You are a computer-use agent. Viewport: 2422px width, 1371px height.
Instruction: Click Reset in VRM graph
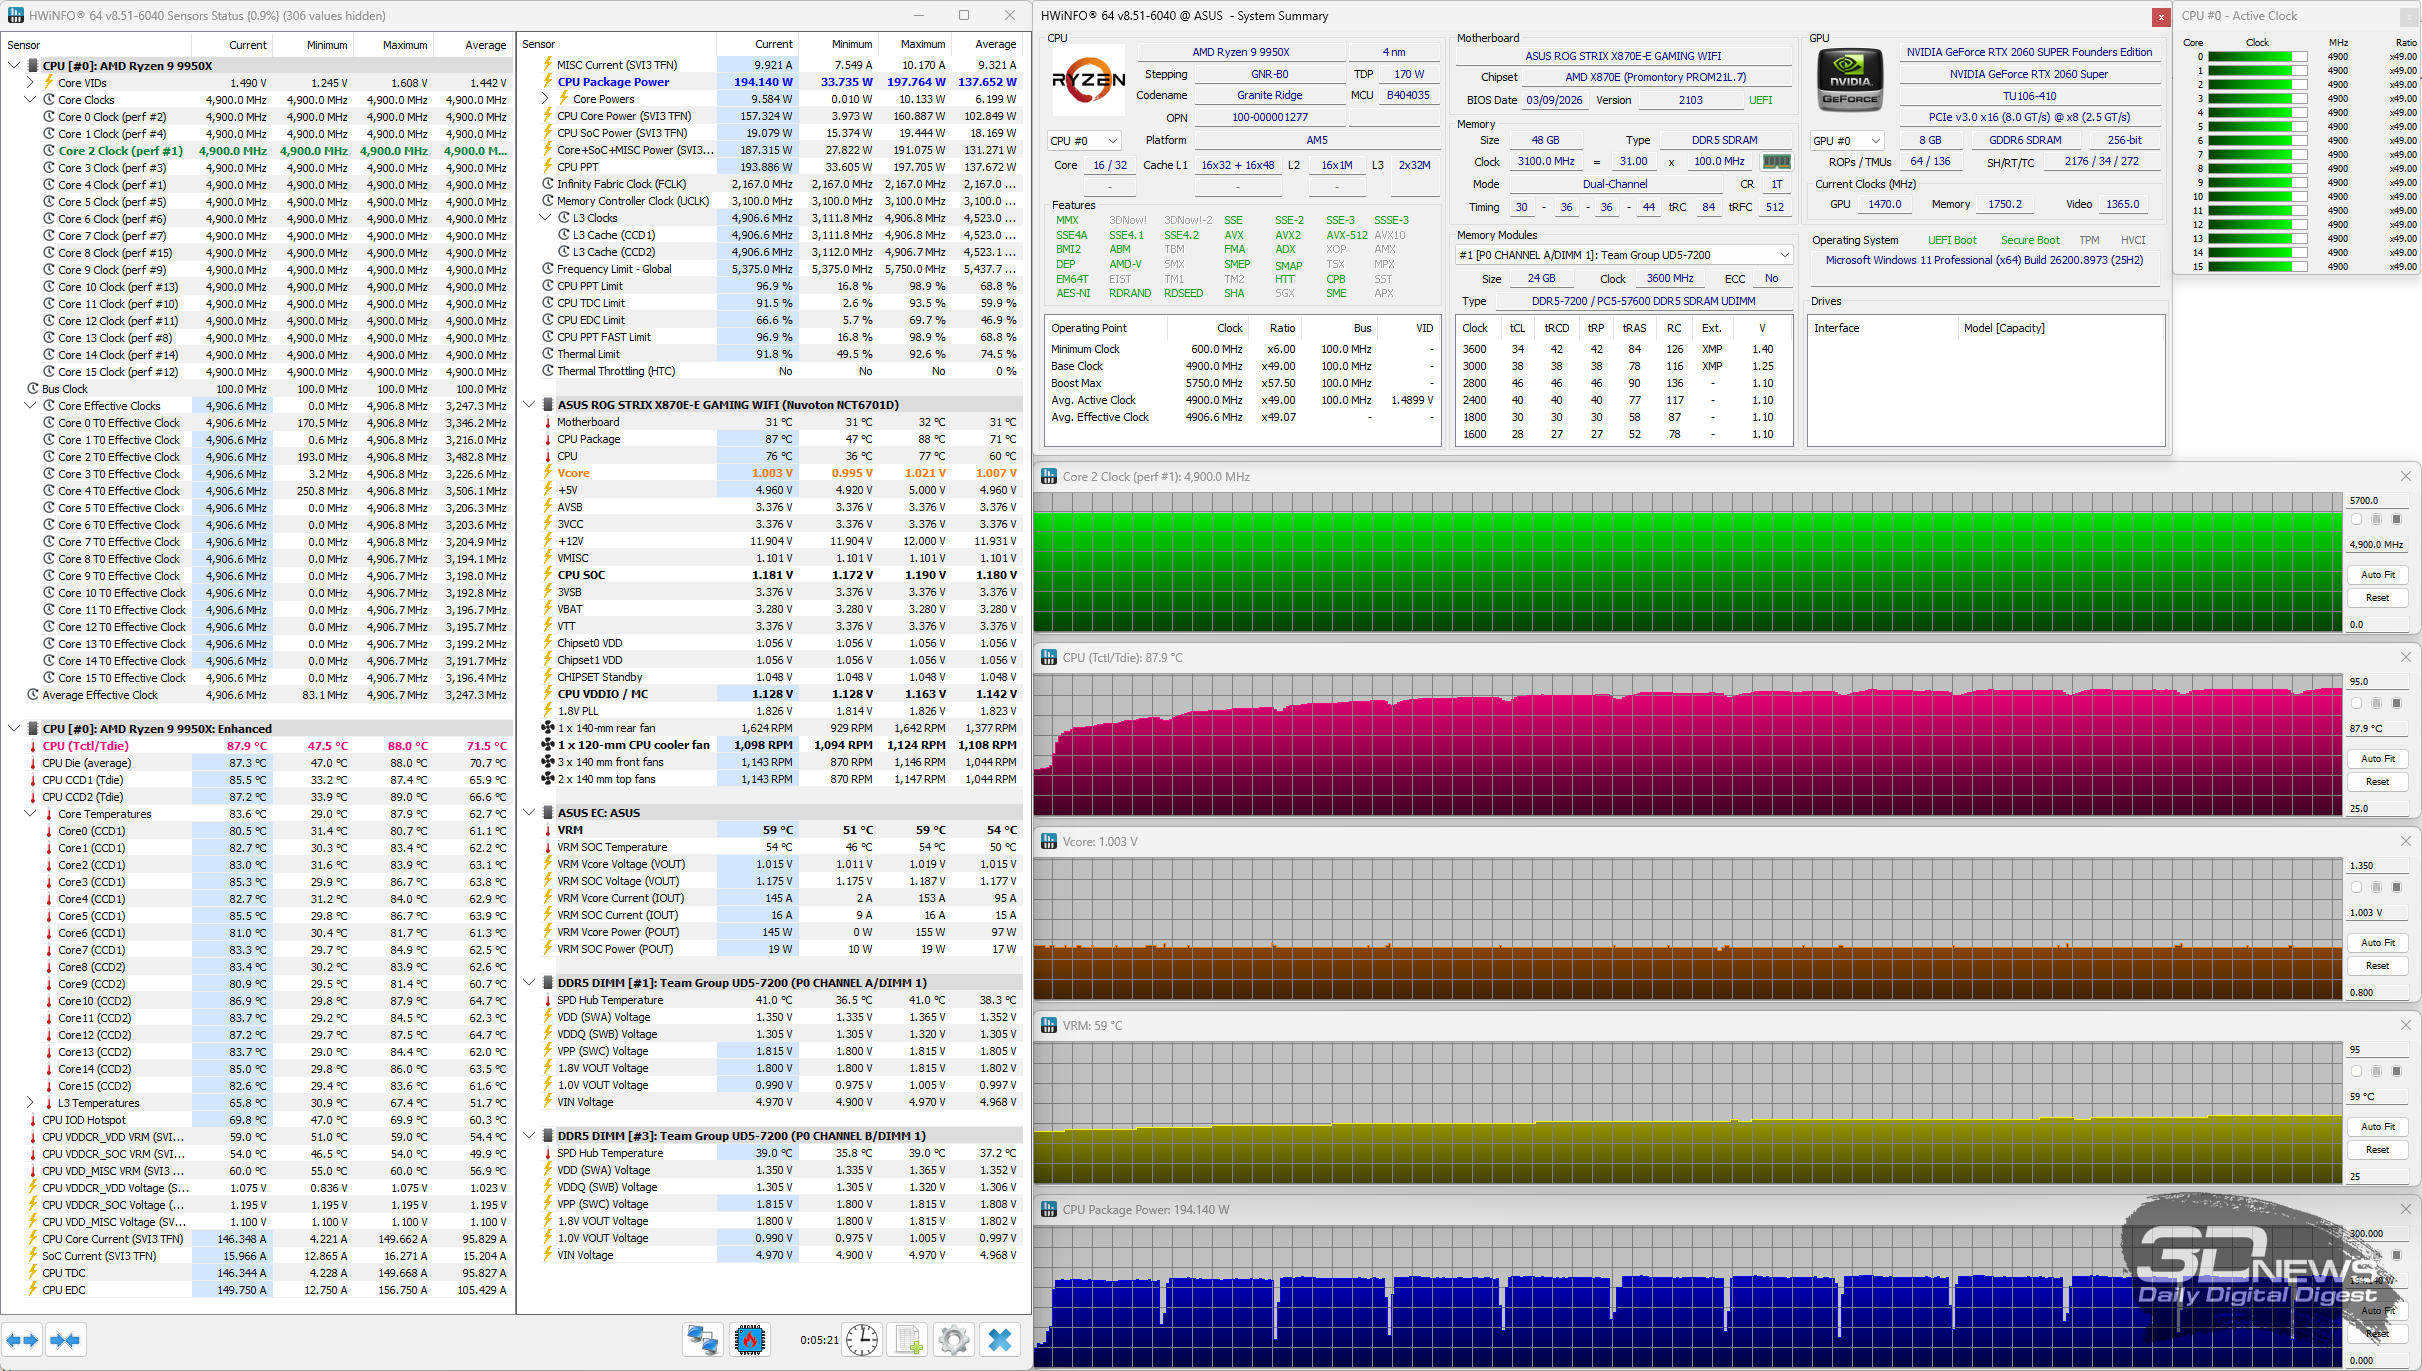pyautogui.click(x=2378, y=1150)
